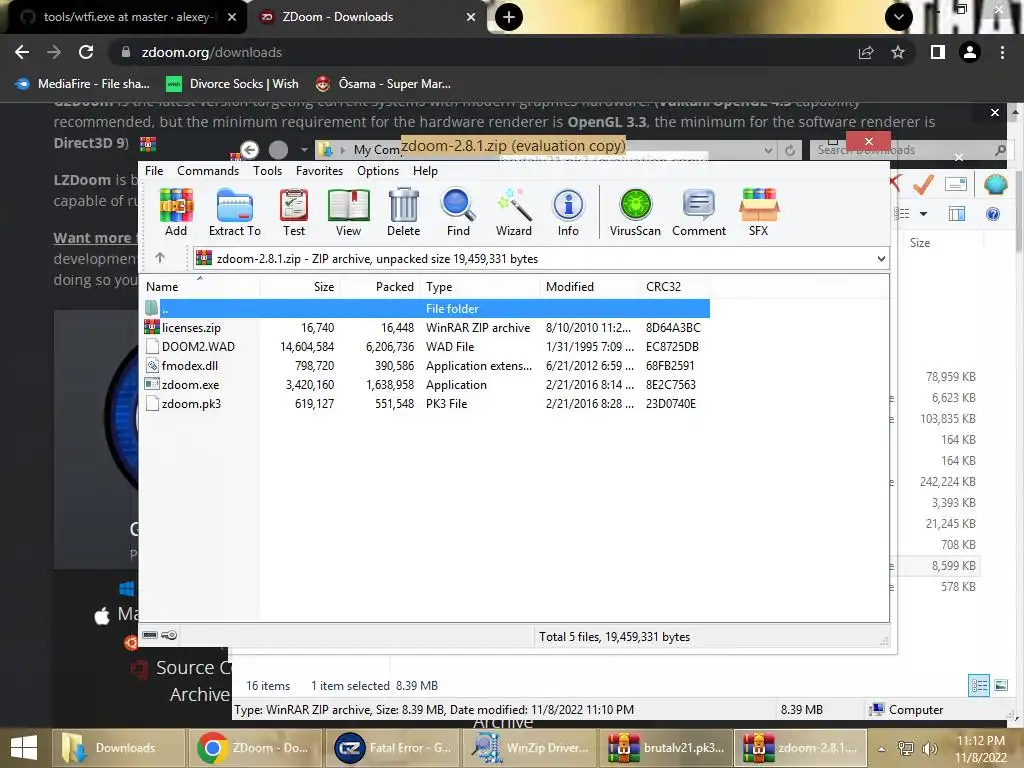This screenshot has height=768, width=1024.
Task: Click the Explorer help question mark icon
Action: click(x=993, y=214)
